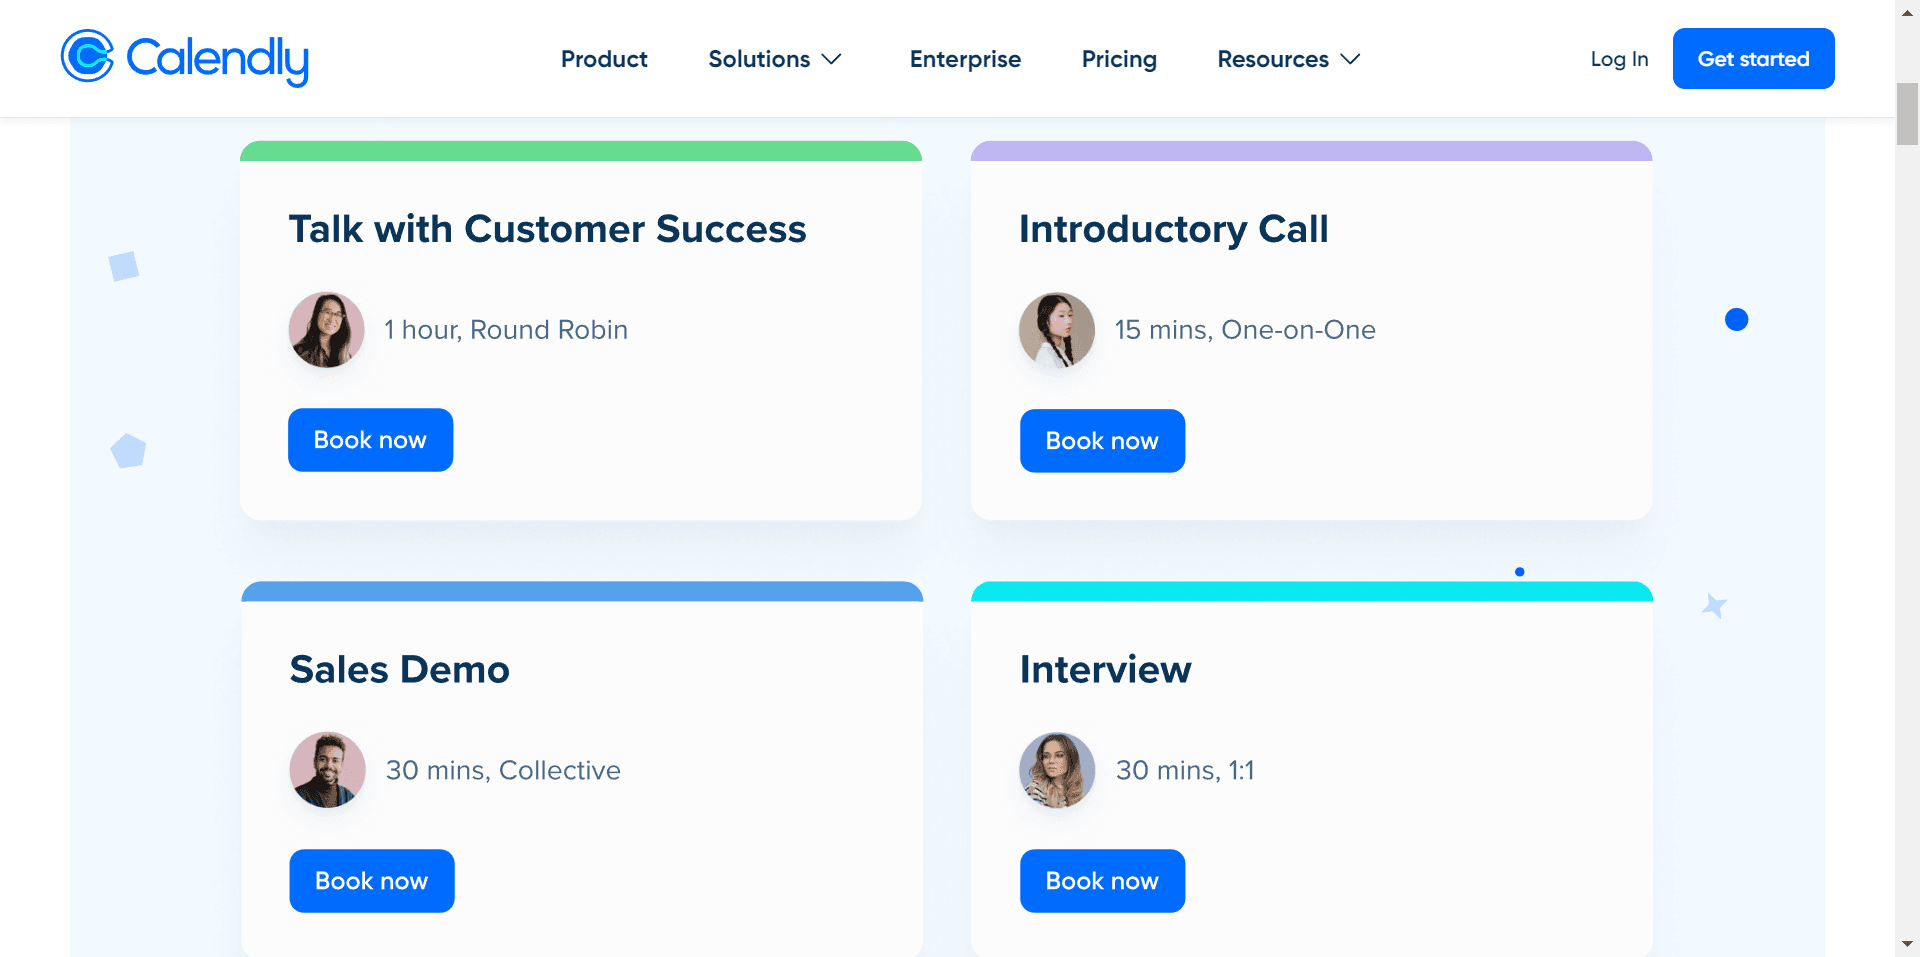This screenshot has width=1920, height=957.
Task: Click the blue dot decoration on the right
Action: (1737, 319)
